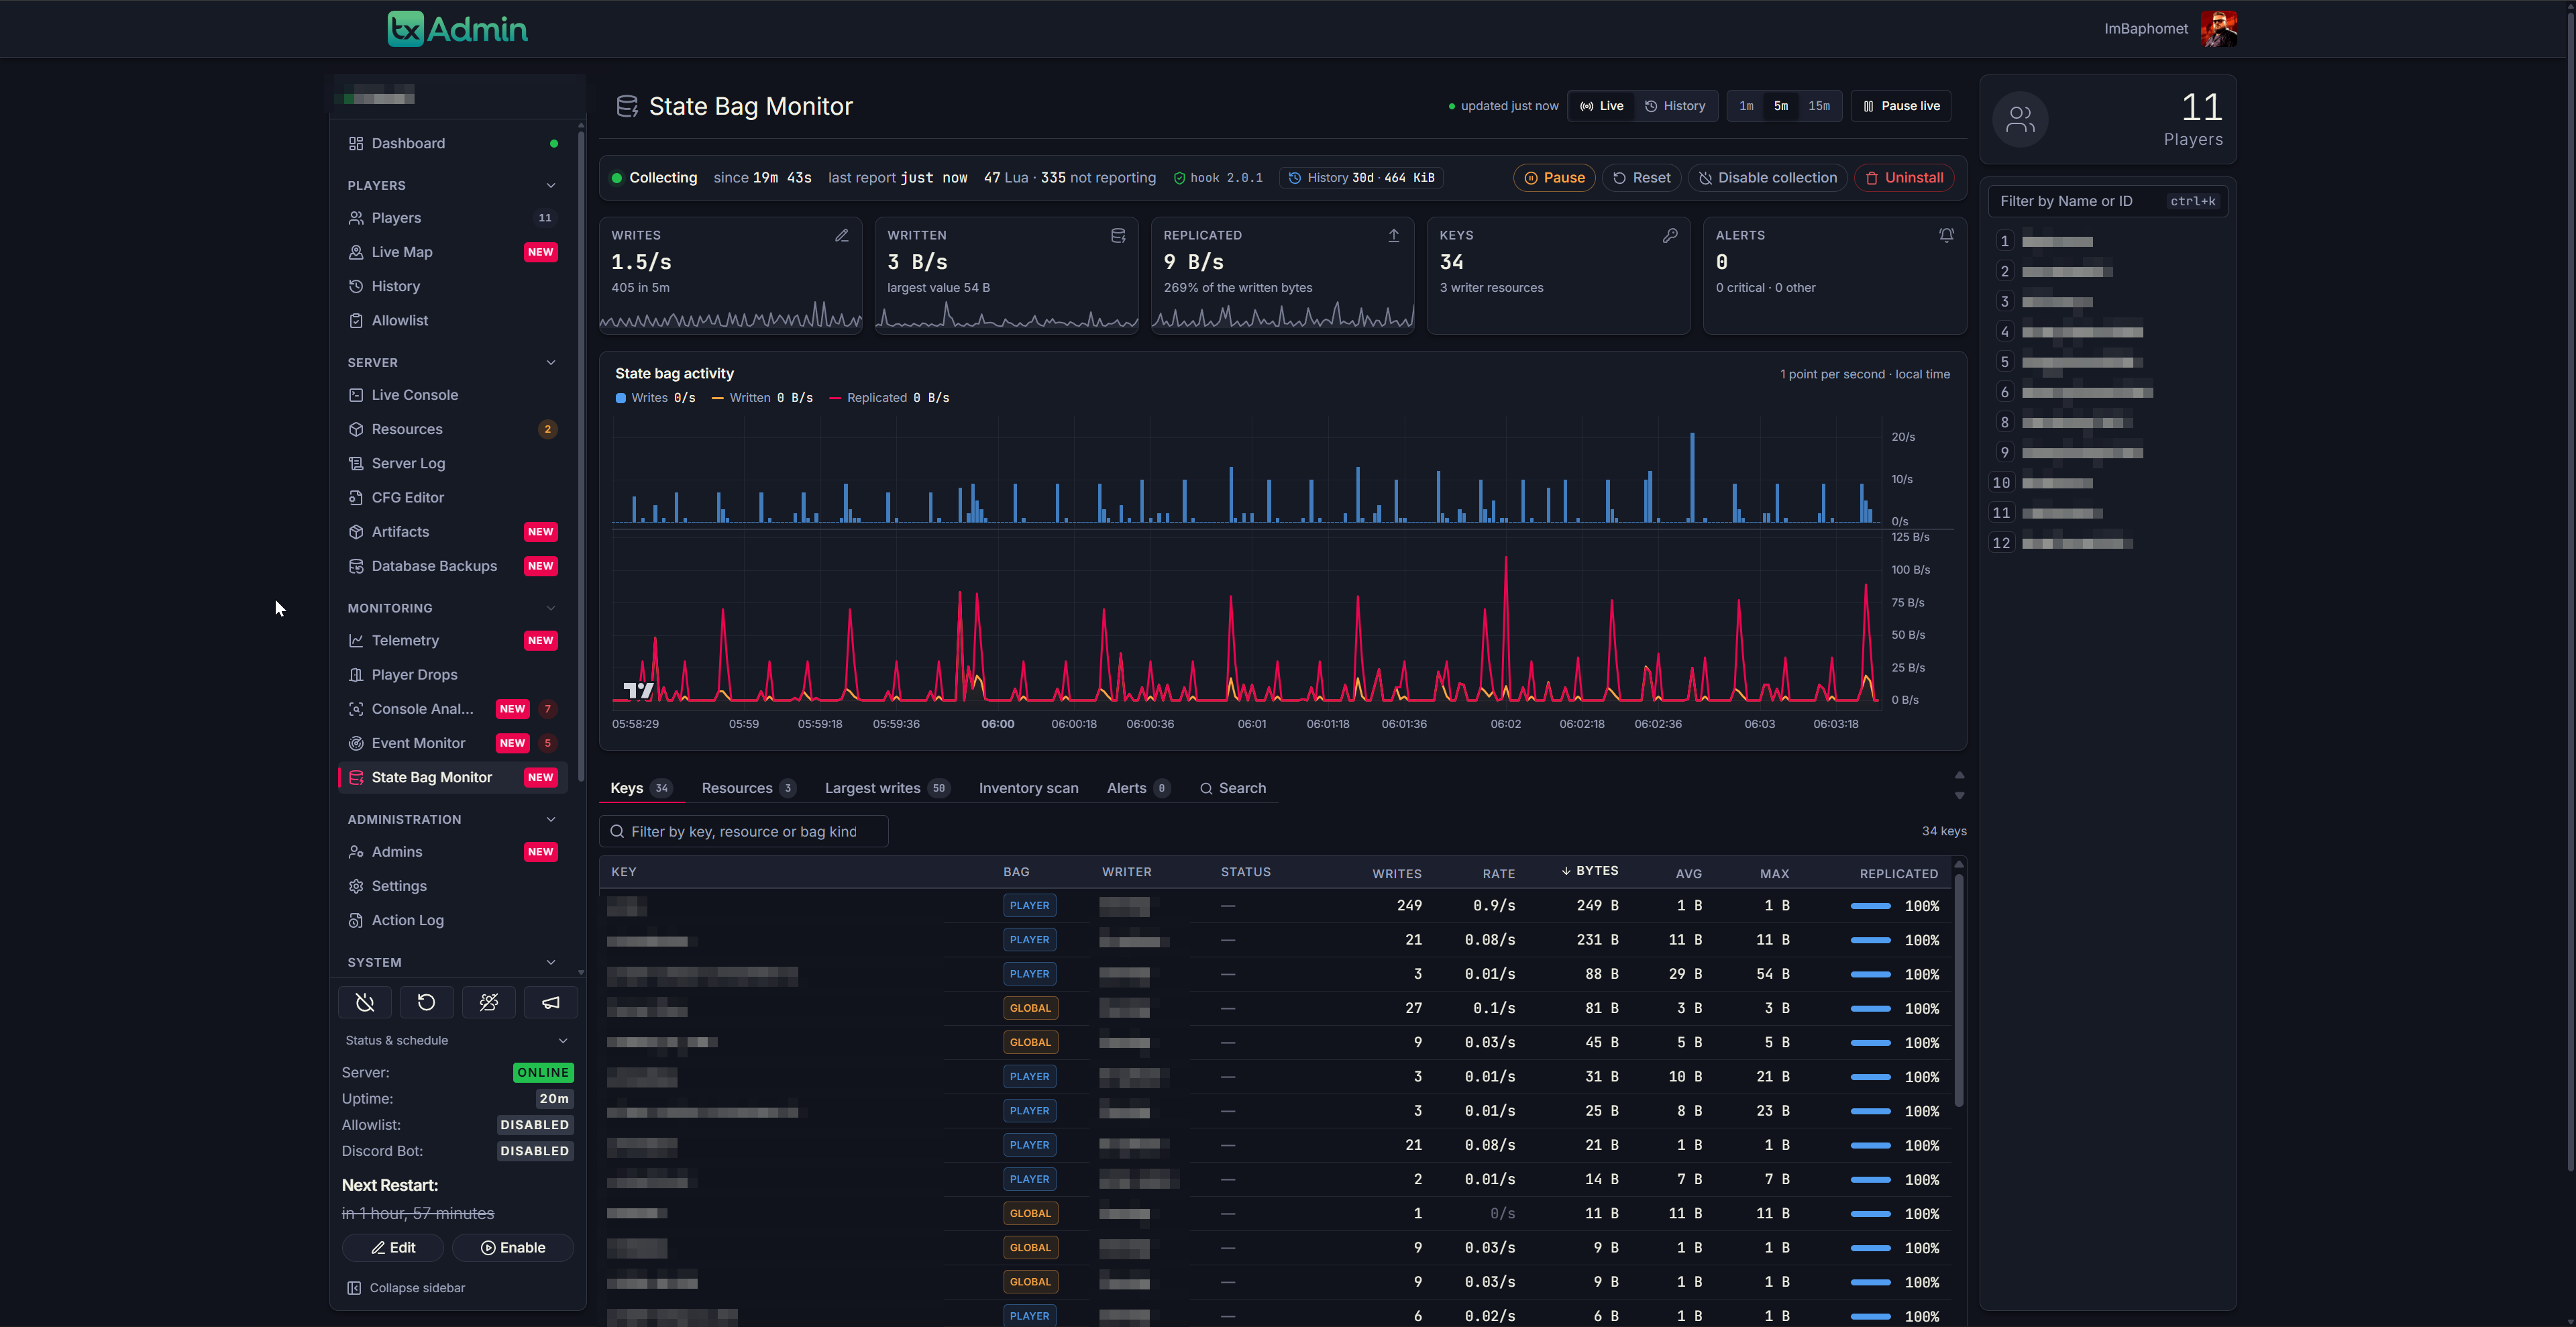The width and height of the screenshot is (2576, 1327).
Task: Open the Alerts tab
Action: (1138, 788)
